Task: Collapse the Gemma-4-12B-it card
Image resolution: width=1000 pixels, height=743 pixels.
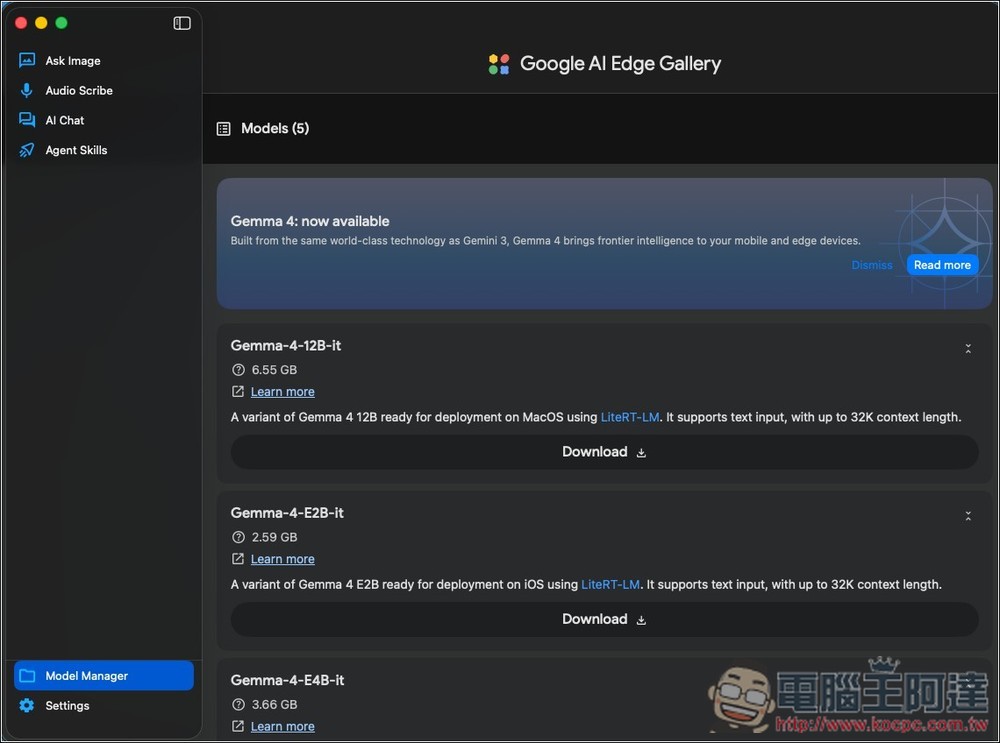Action: (967, 348)
